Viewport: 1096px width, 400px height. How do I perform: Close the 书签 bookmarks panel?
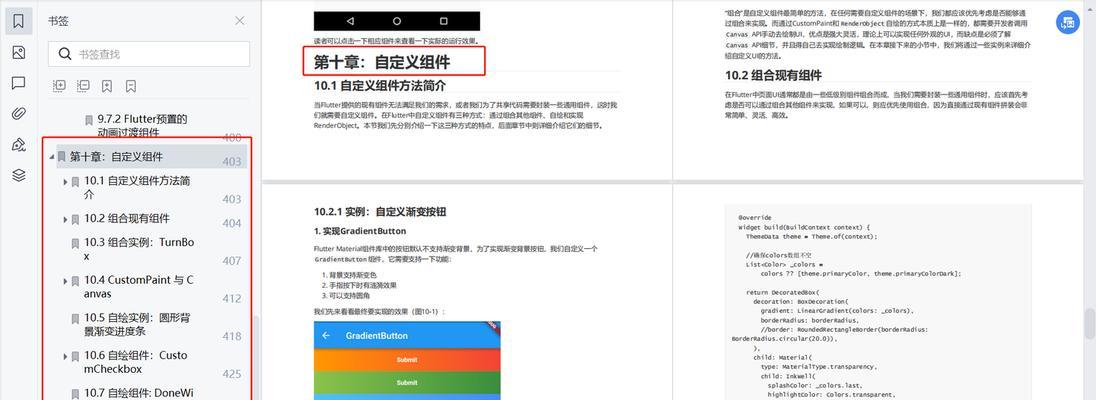pos(240,21)
